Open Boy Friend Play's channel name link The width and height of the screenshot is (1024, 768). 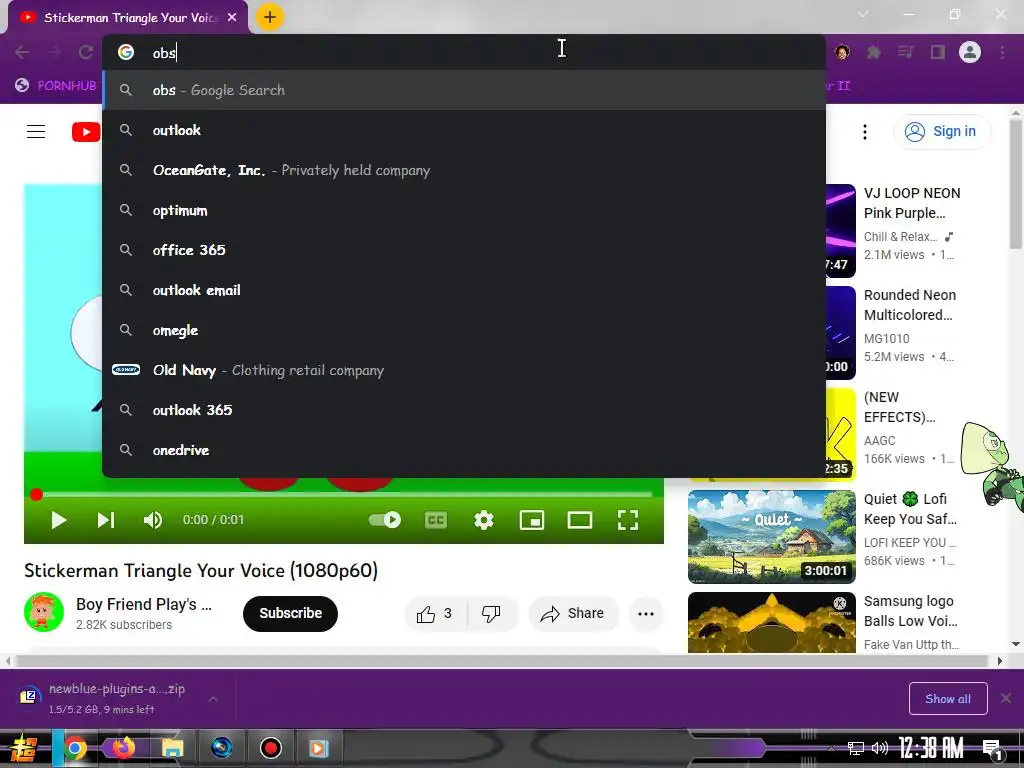point(144,604)
